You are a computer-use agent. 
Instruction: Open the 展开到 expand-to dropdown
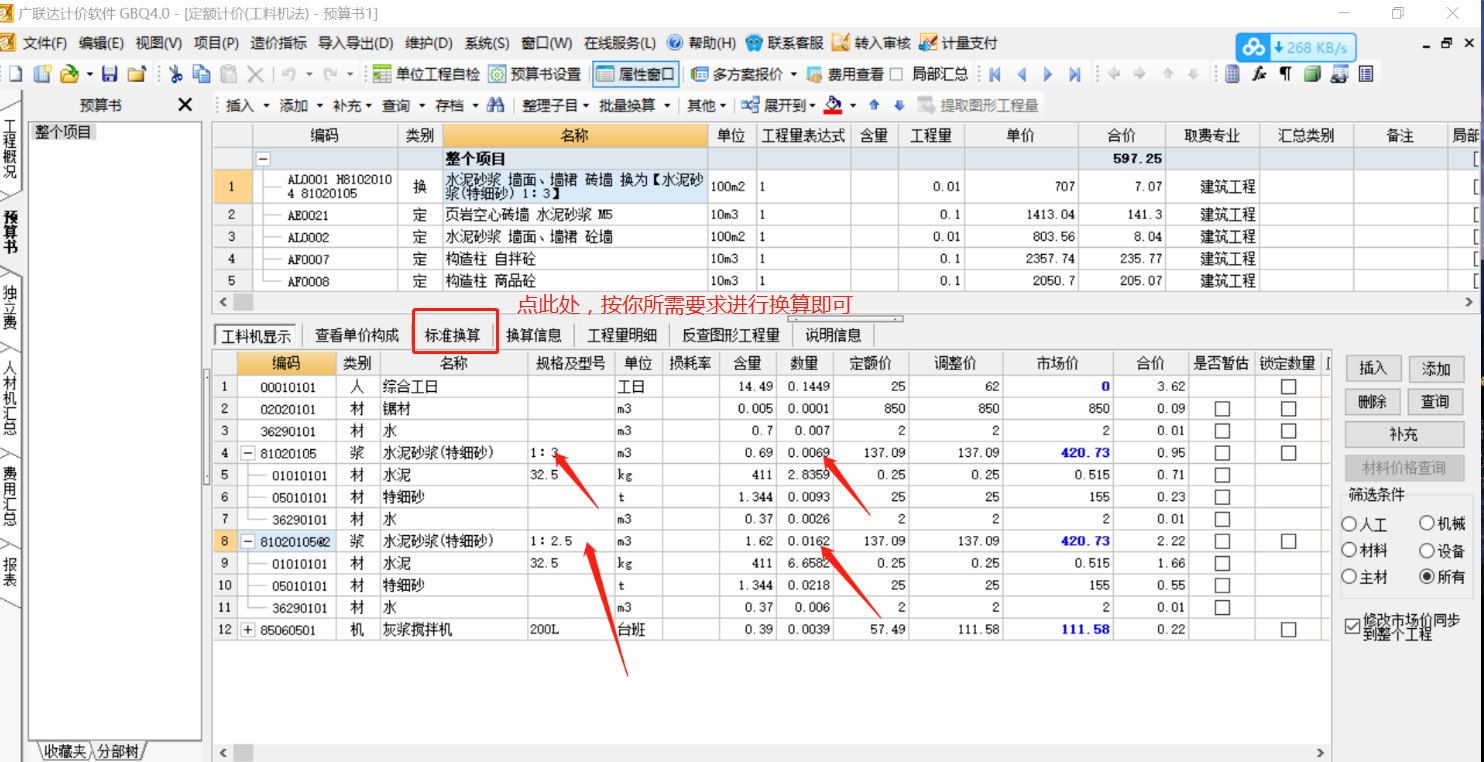[x=779, y=105]
